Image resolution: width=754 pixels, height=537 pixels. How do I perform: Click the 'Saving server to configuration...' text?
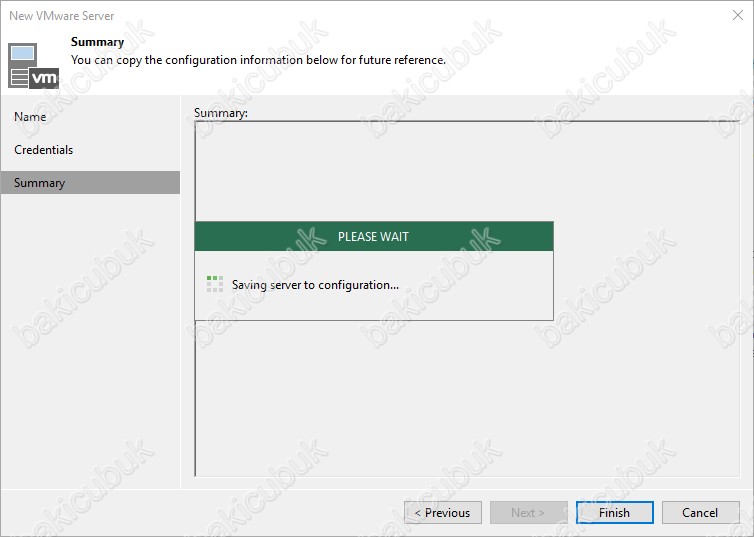(315, 285)
